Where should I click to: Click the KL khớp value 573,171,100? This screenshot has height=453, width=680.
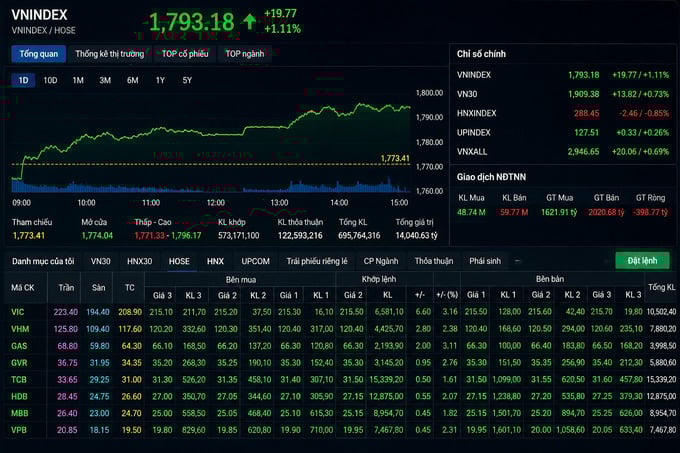(x=239, y=236)
